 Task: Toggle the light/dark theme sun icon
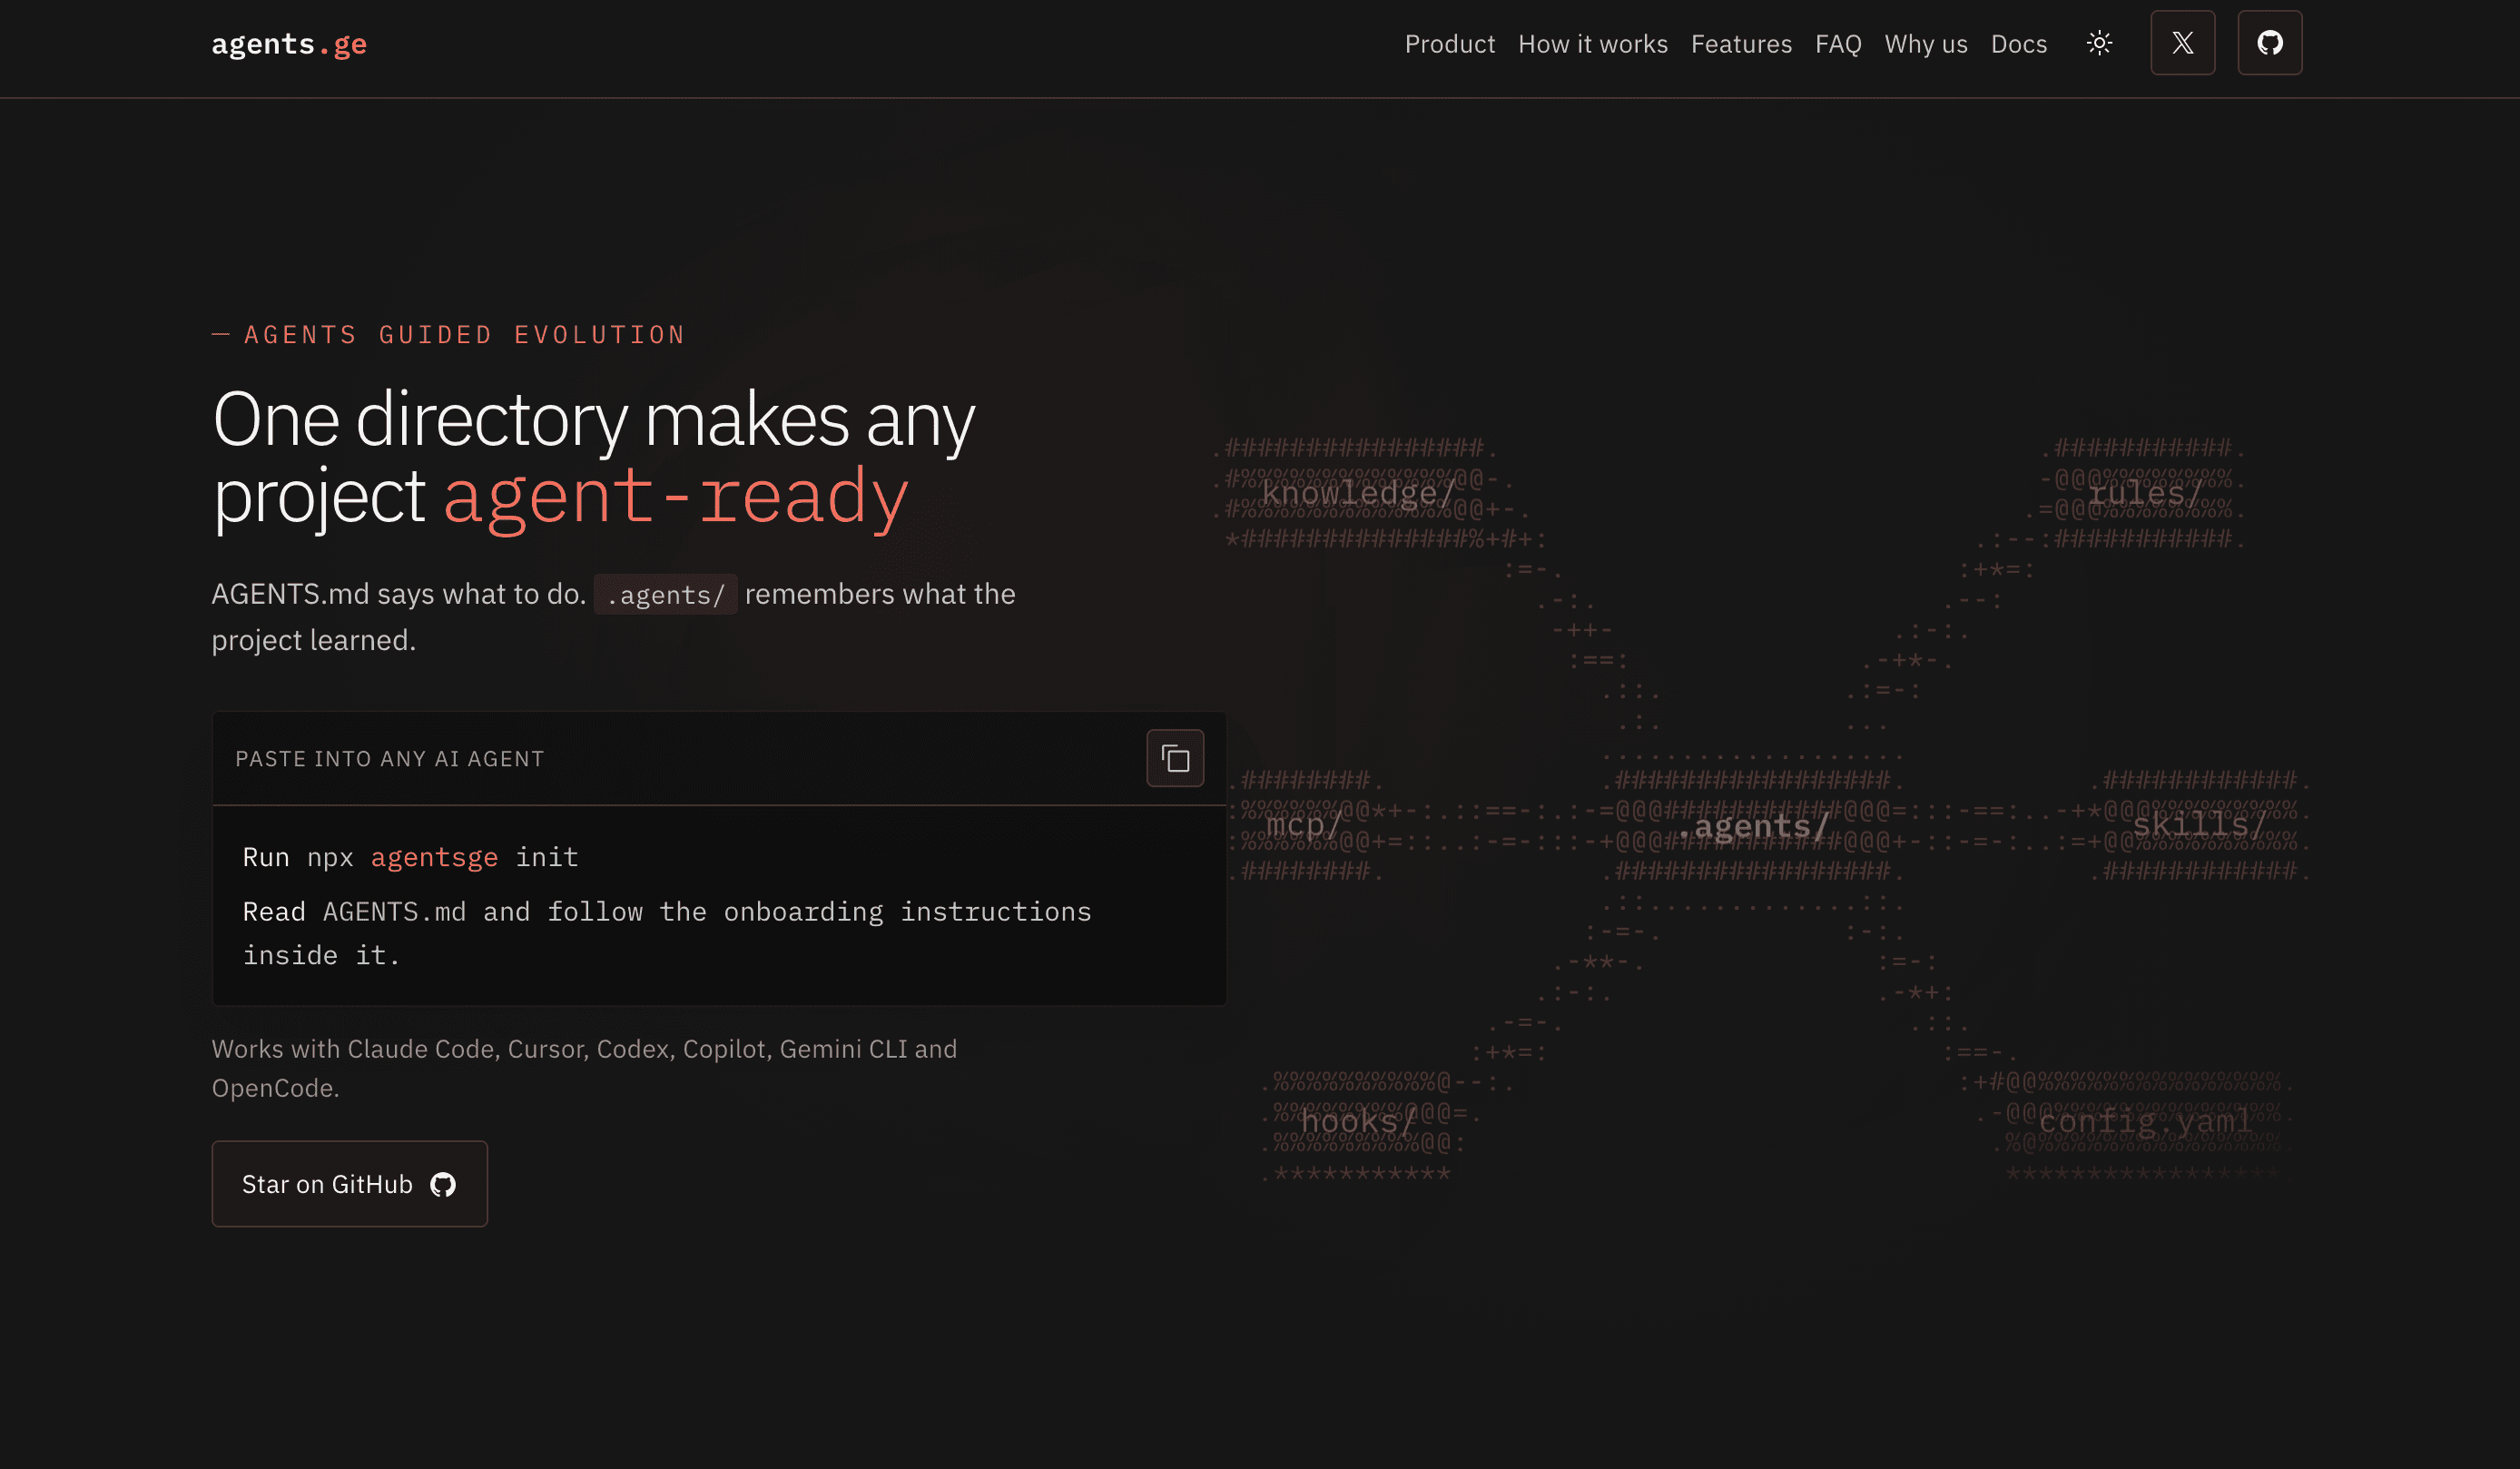(2099, 43)
